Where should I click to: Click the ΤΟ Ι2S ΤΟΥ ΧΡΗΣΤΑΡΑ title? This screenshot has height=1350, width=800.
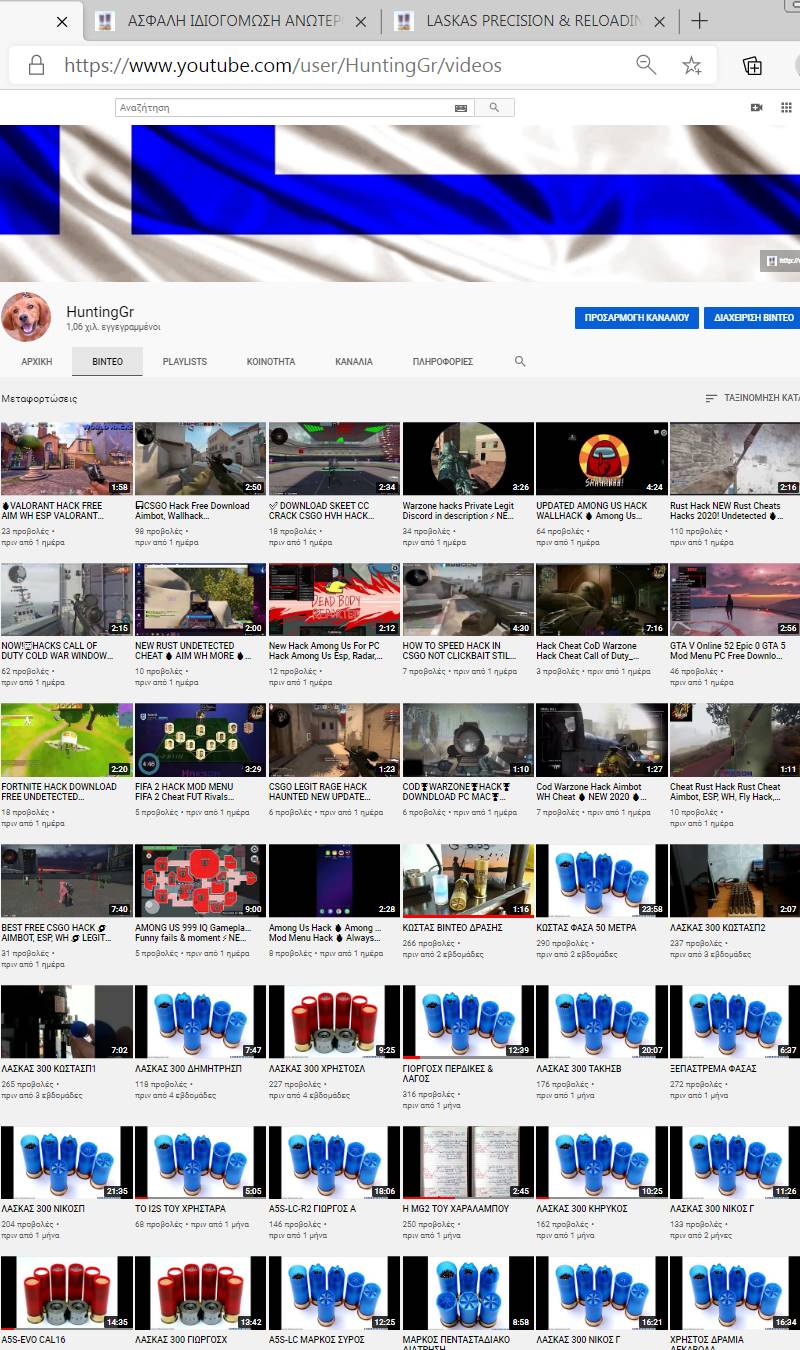point(181,1209)
